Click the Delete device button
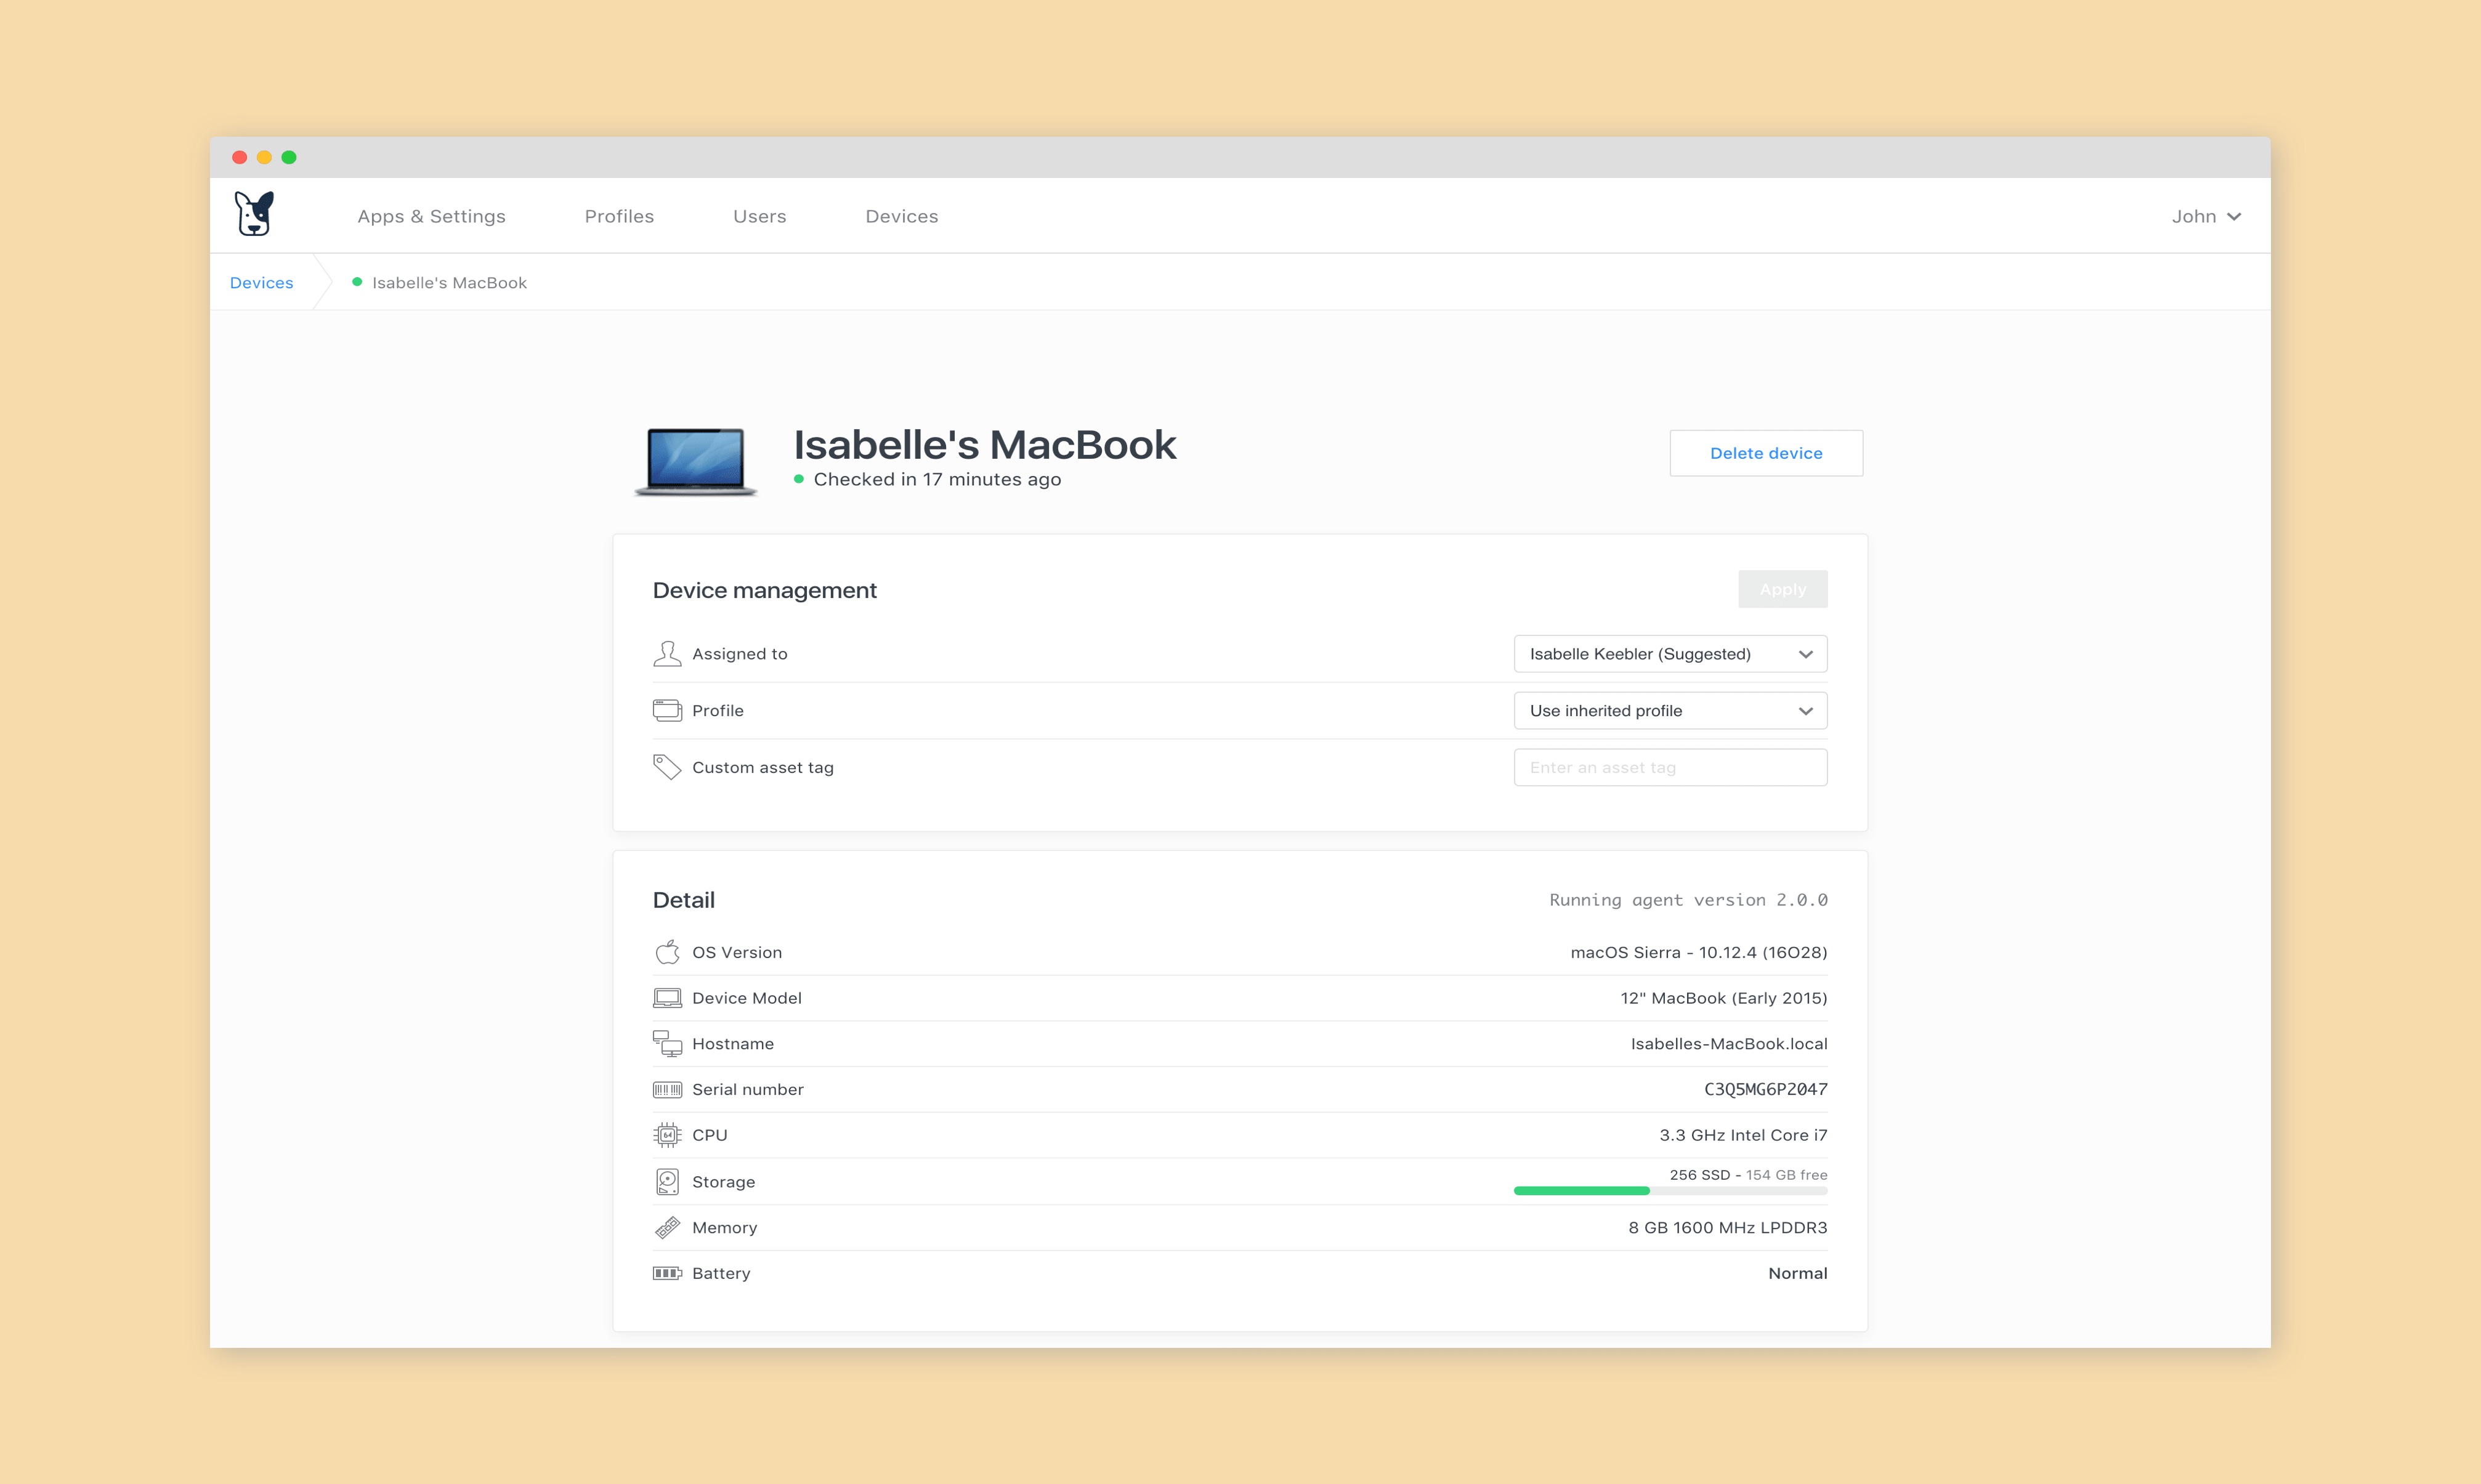Screen dimensions: 2481x1484 [1765, 452]
